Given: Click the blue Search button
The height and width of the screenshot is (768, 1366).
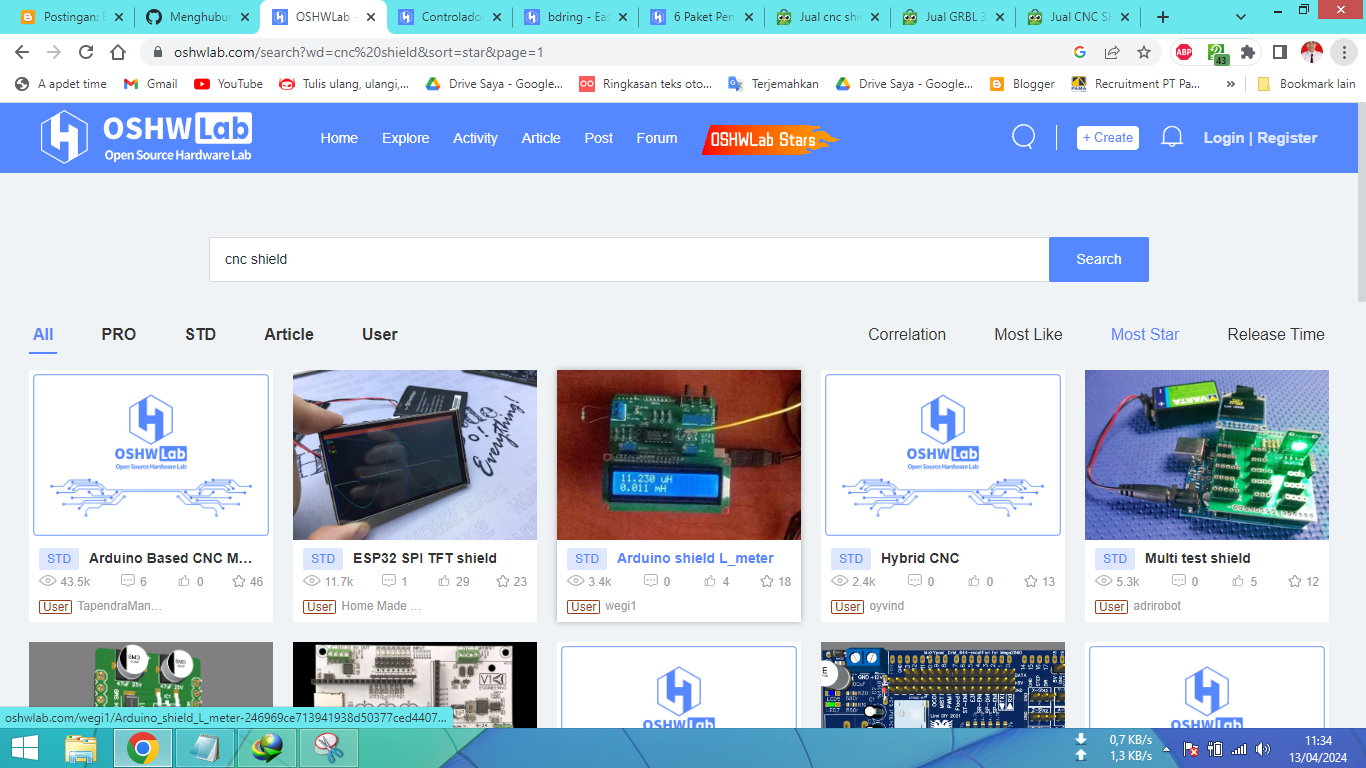Looking at the screenshot, I should (1099, 259).
